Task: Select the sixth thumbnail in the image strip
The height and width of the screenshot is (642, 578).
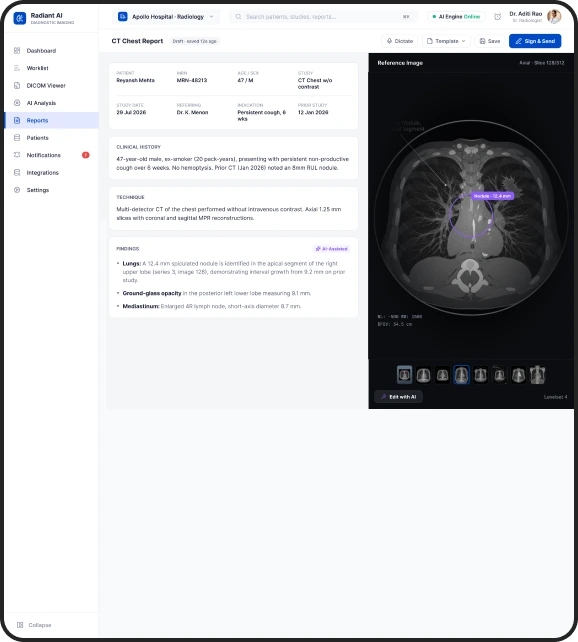Action: [499, 375]
